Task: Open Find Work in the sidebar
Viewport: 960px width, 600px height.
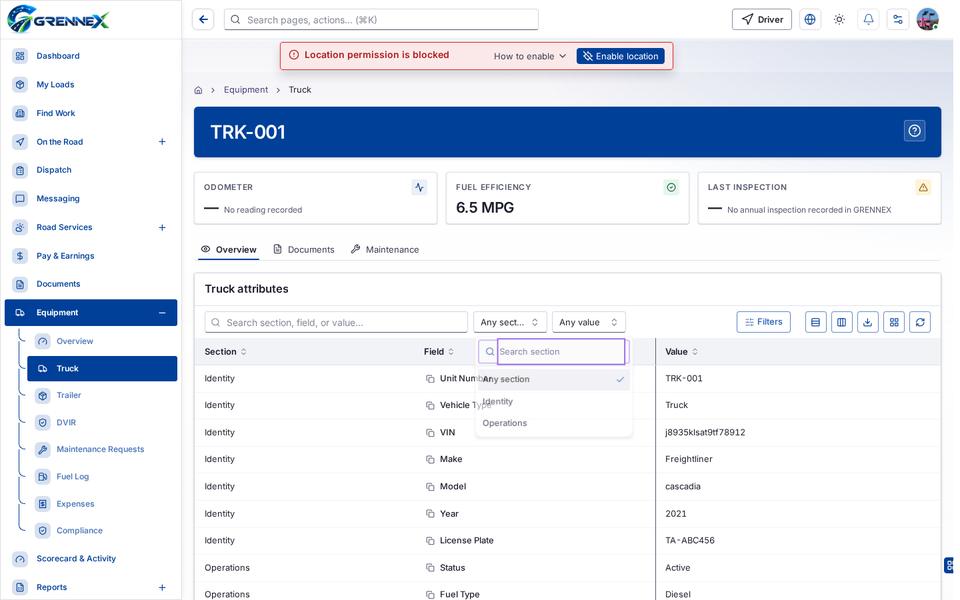Action: 91,113
